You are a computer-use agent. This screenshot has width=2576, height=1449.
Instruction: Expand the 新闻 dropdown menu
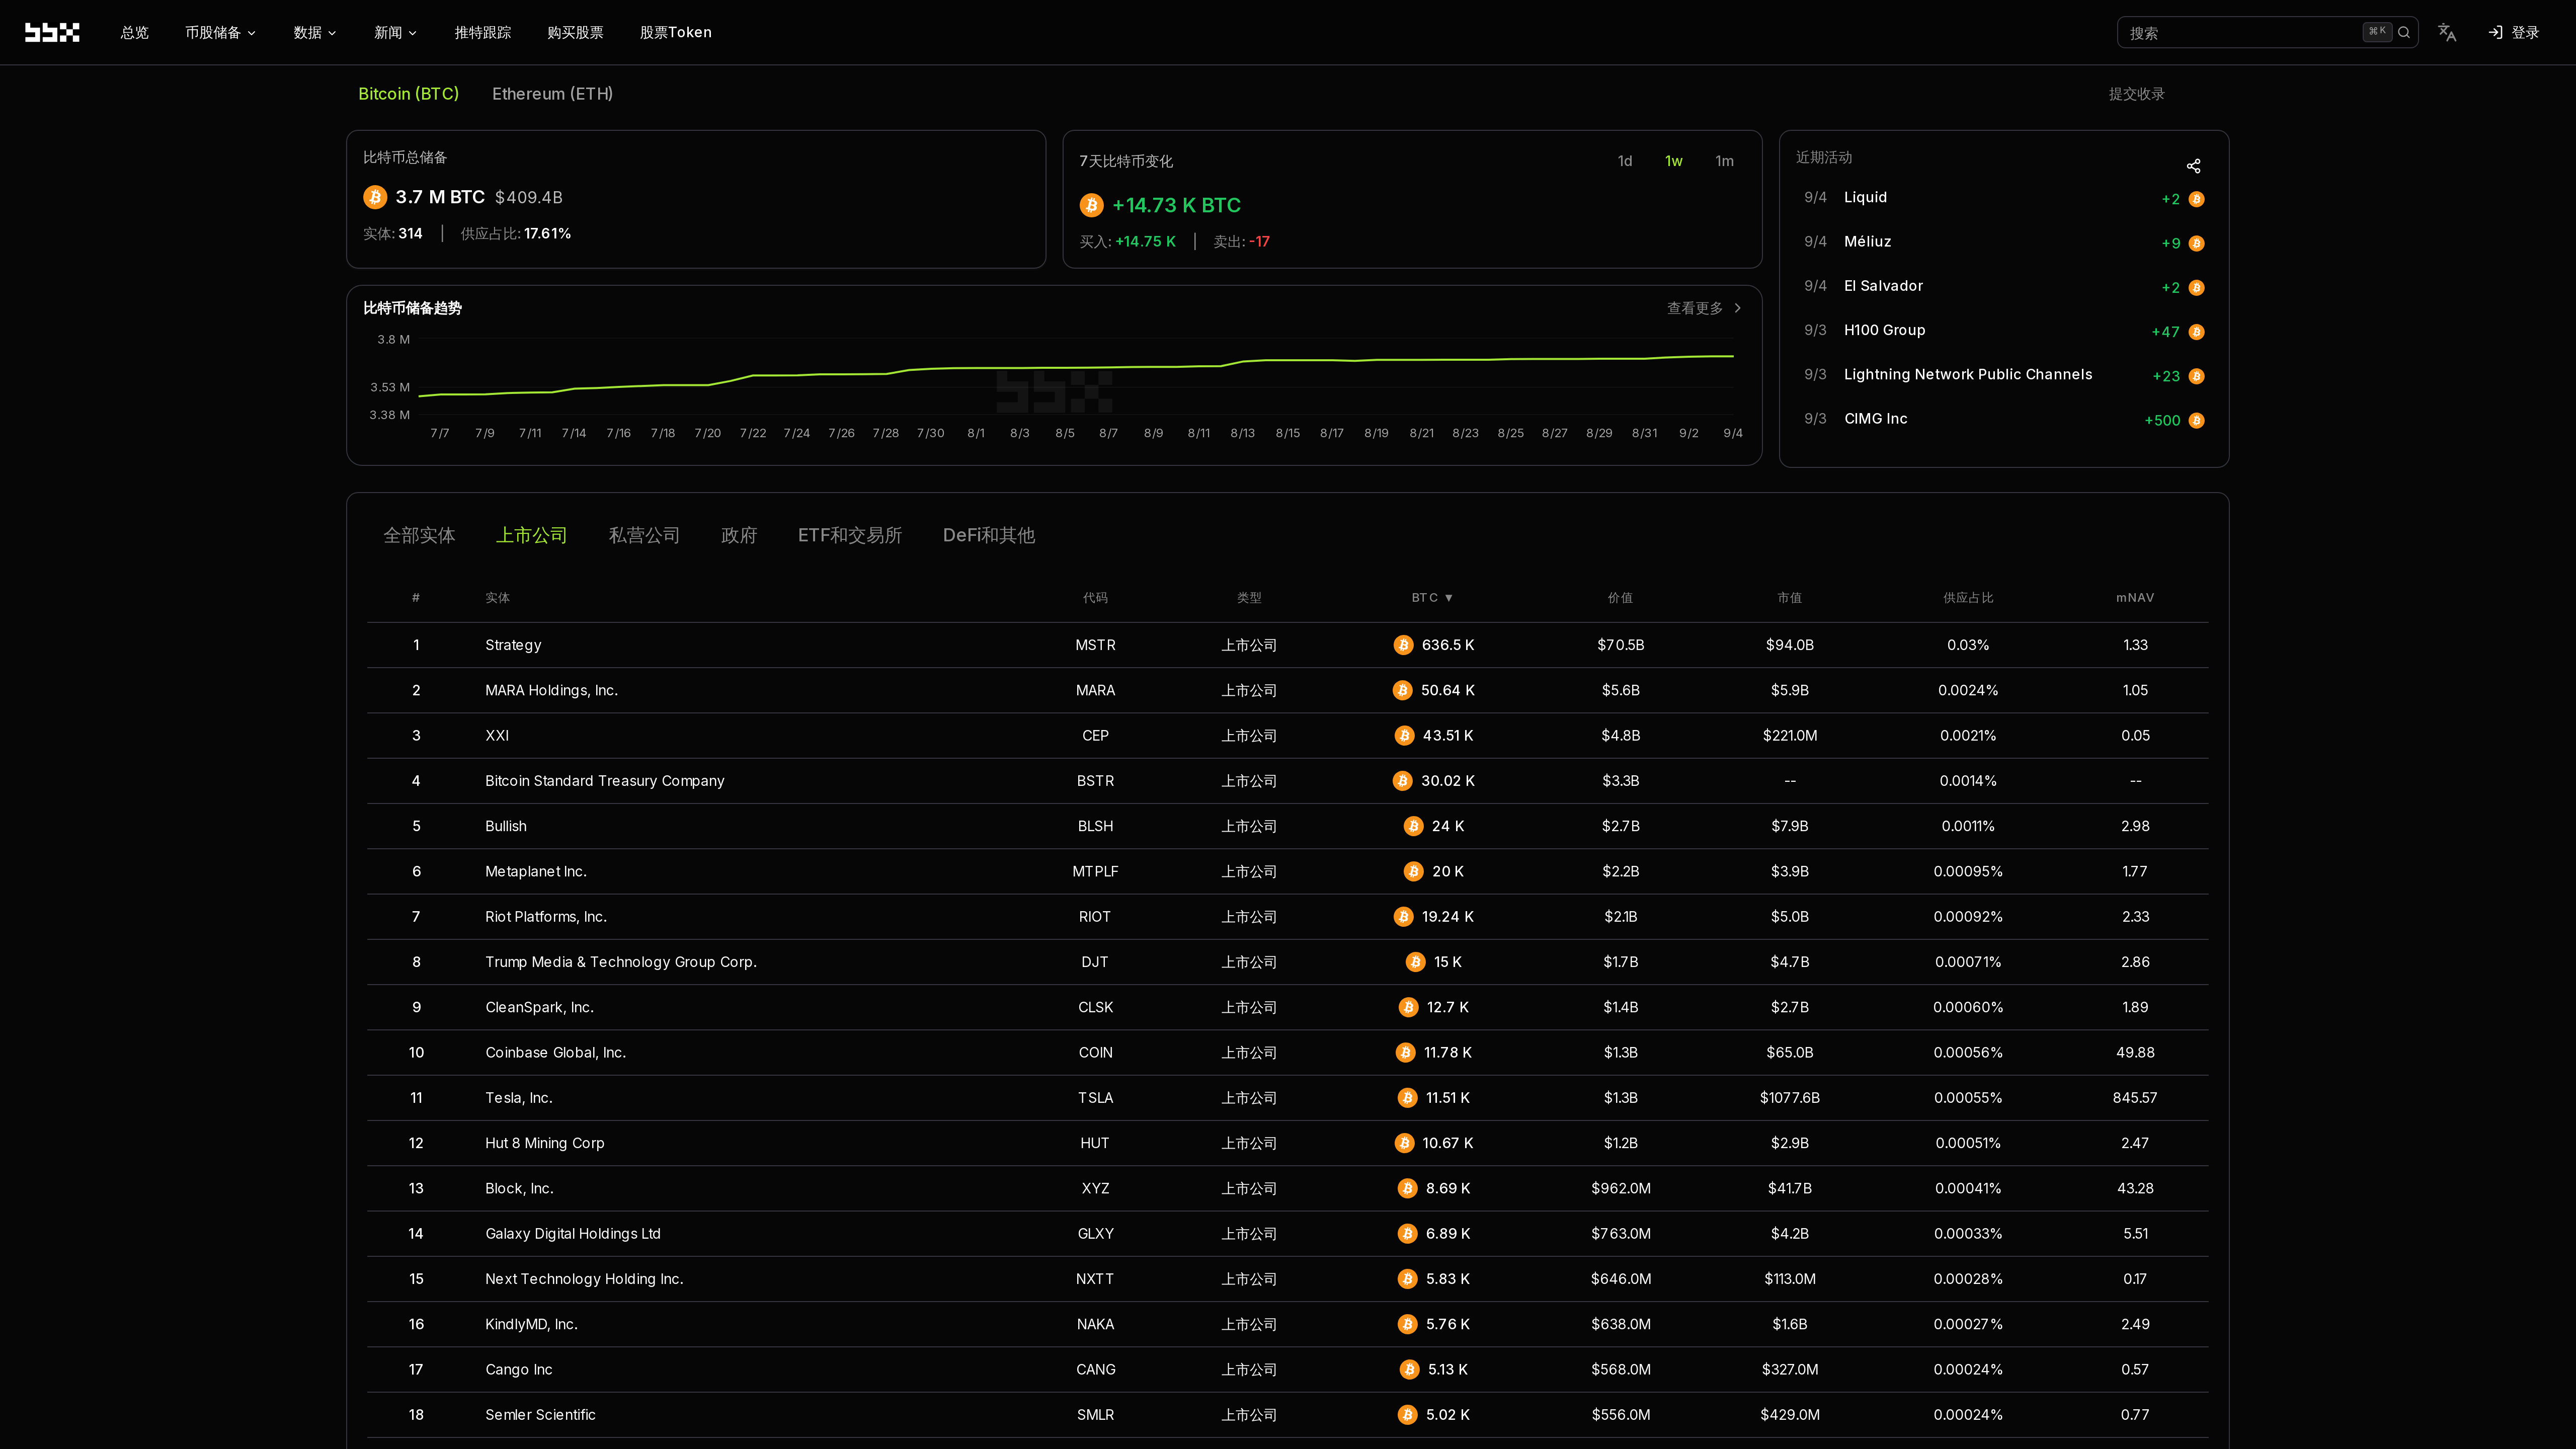pyautogui.click(x=395, y=32)
